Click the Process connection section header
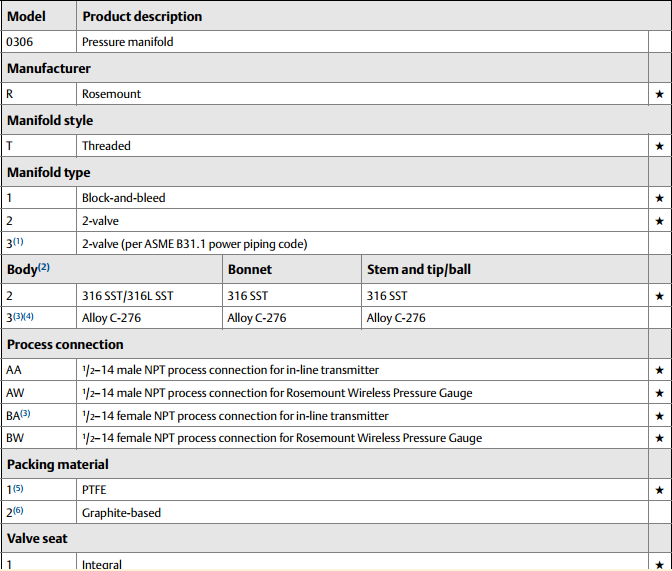 point(66,344)
